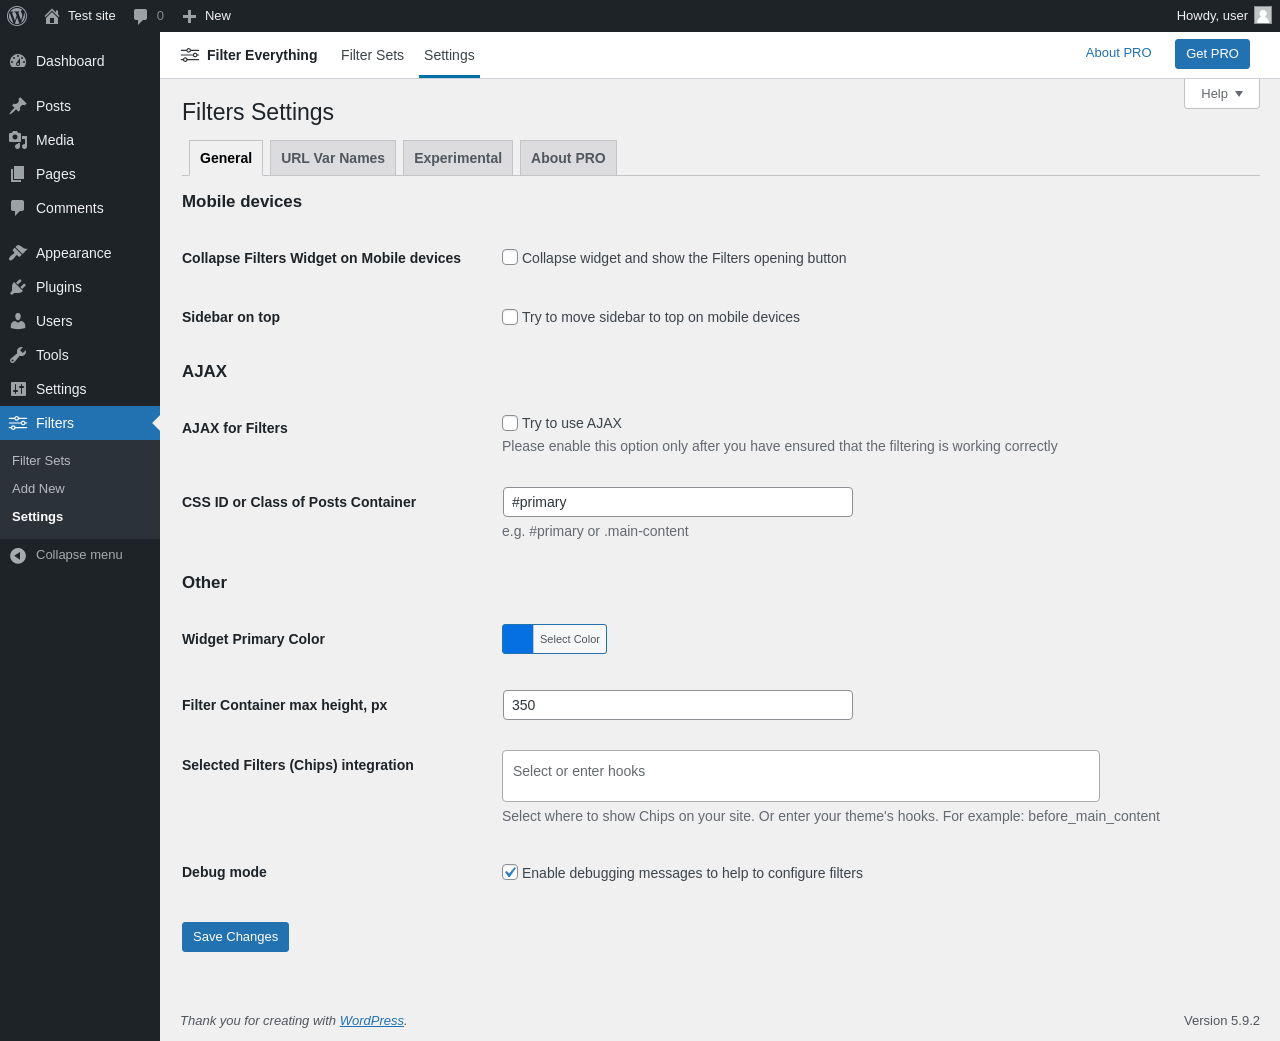
Task: Open the Media library icon
Action: 18,140
